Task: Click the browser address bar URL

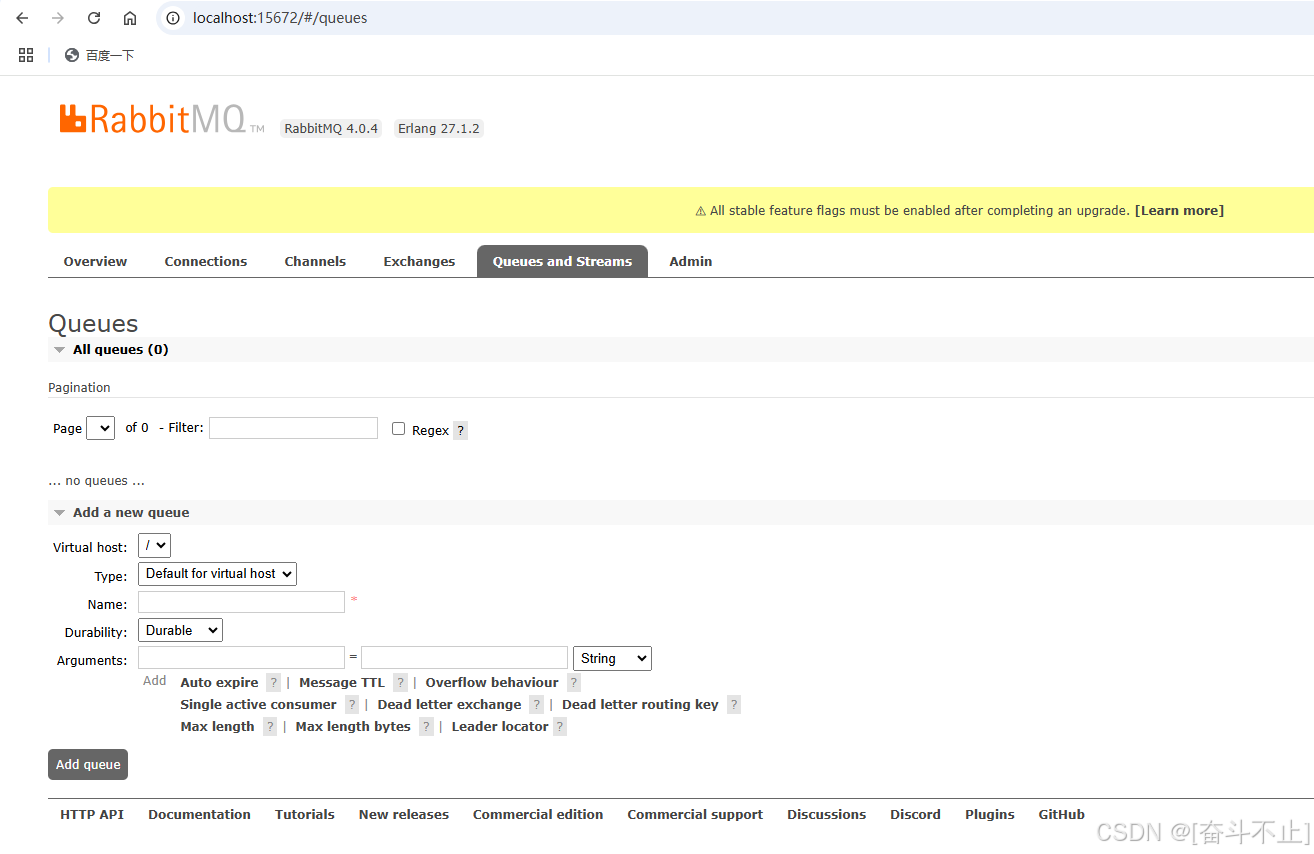Action: coord(280,18)
